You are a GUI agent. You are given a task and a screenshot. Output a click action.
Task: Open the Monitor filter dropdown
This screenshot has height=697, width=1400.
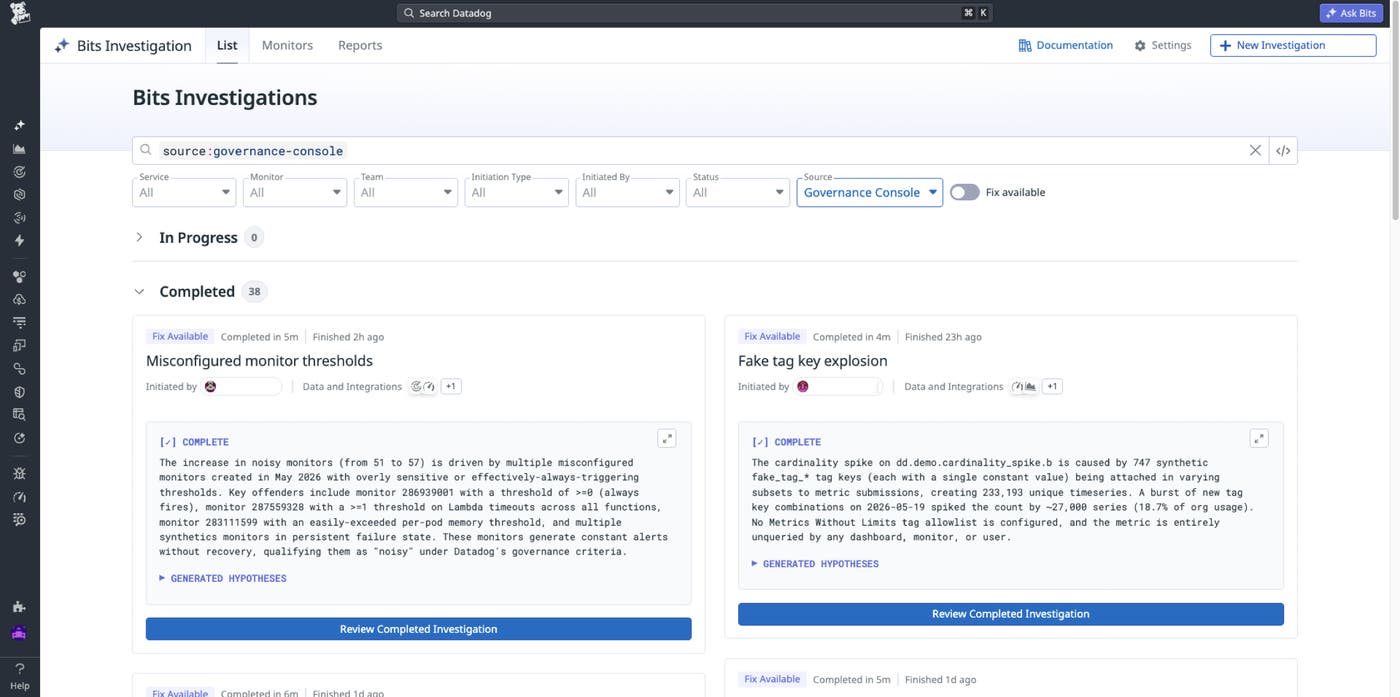[x=294, y=192]
